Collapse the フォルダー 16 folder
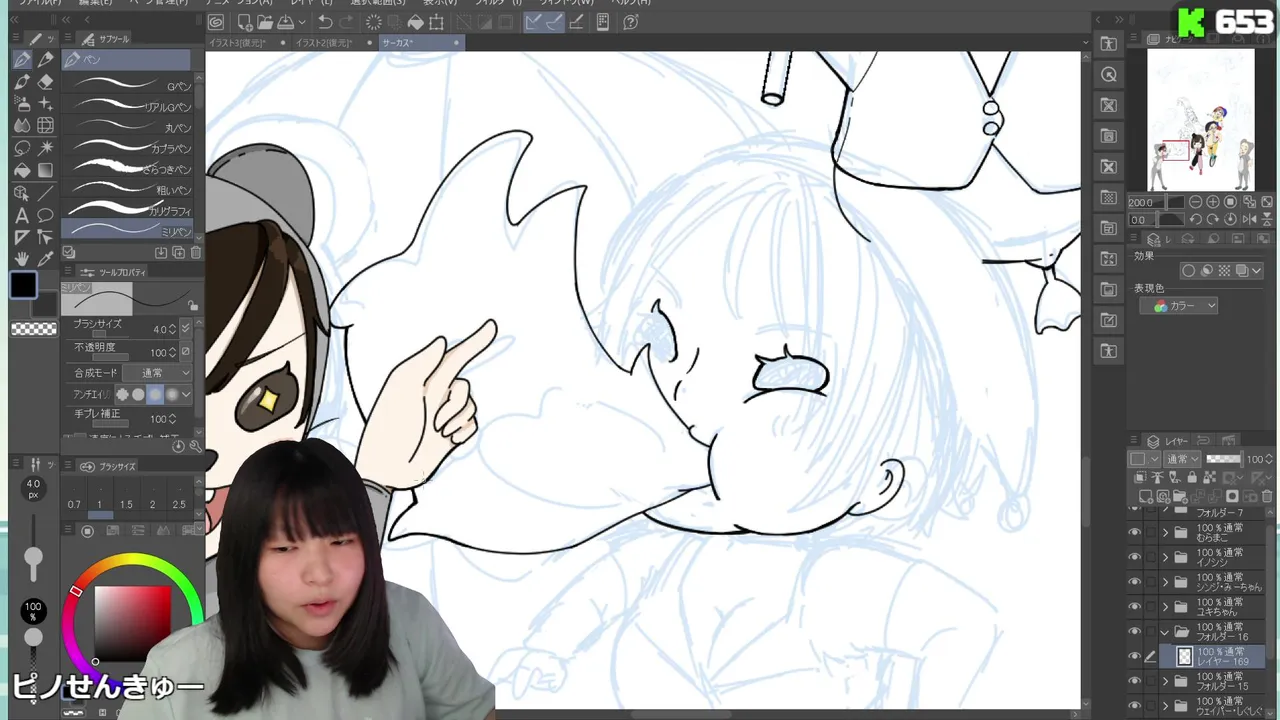1280x720 pixels. pyautogui.click(x=1165, y=631)
